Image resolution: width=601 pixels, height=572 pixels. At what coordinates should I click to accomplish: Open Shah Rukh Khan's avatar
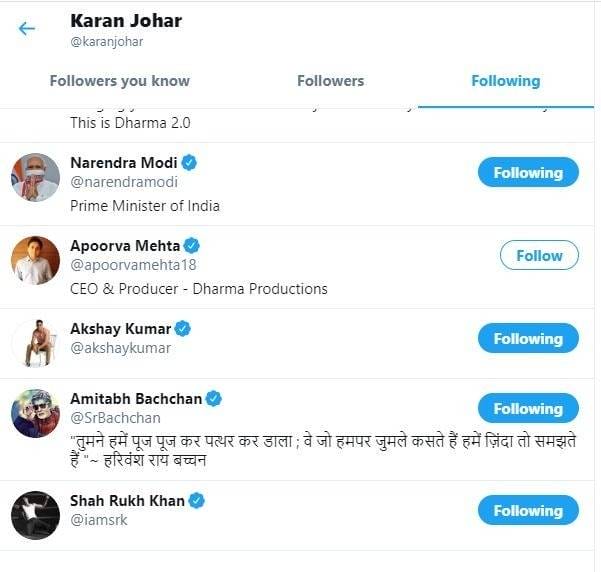click(x=35, y=515)
